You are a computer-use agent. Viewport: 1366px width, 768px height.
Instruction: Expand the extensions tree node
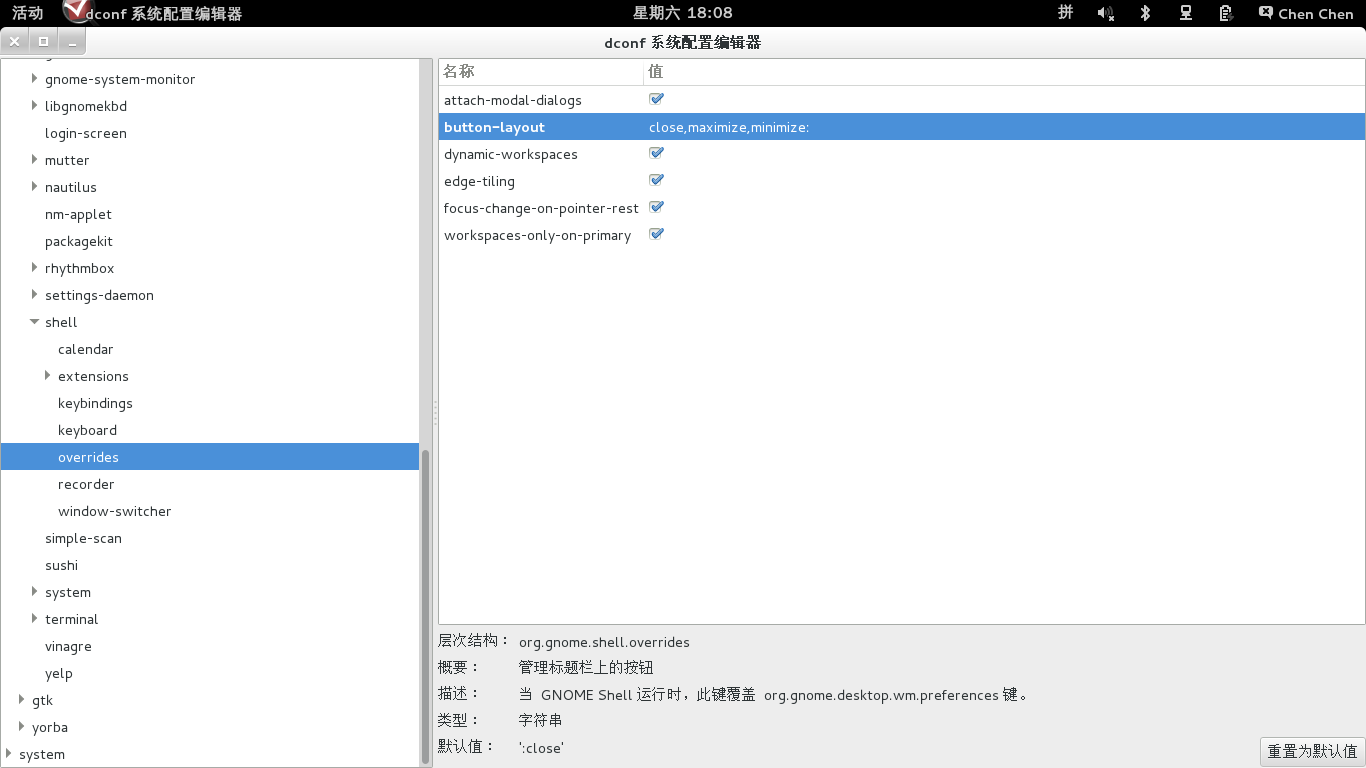(x=48, y=376)
